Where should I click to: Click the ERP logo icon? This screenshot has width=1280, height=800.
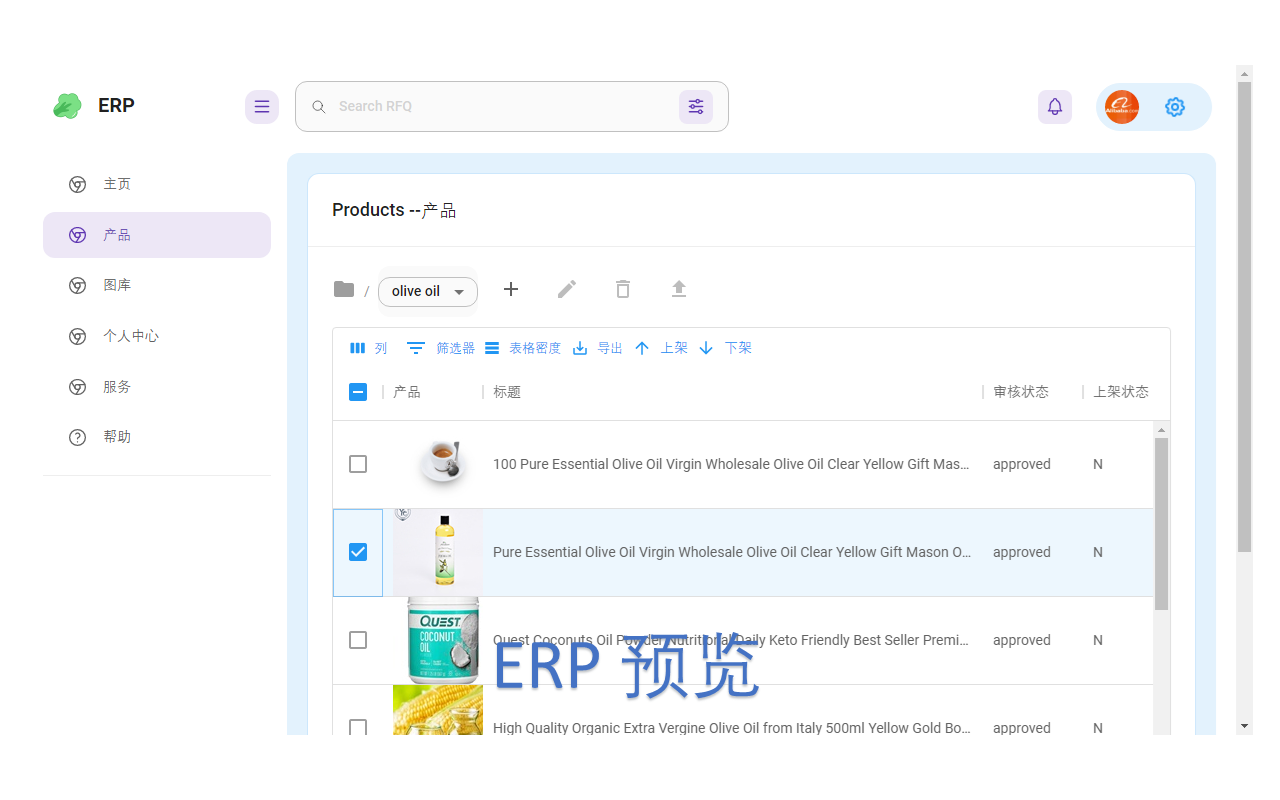(x=67, y=106)
